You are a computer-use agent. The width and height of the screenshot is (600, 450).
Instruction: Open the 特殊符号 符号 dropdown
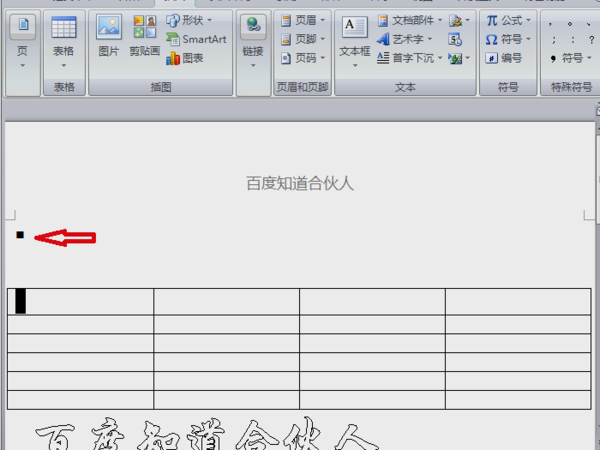[x=571, y=58]
